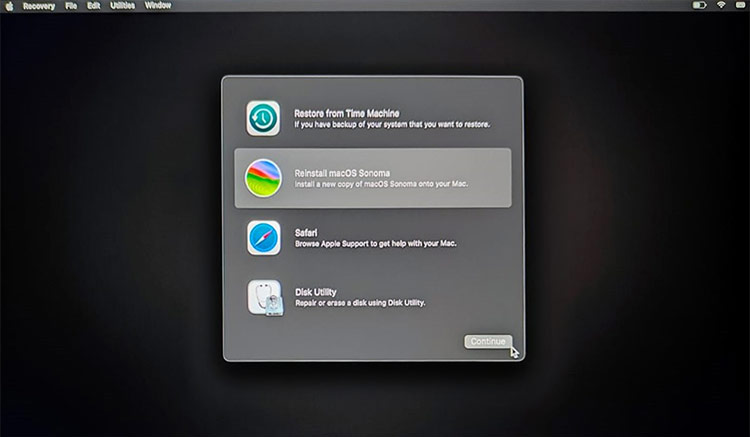Screen dimensions: 750x437
Task: Open the Edit menu
Action: pyautogui.click(x=93, y=6)
